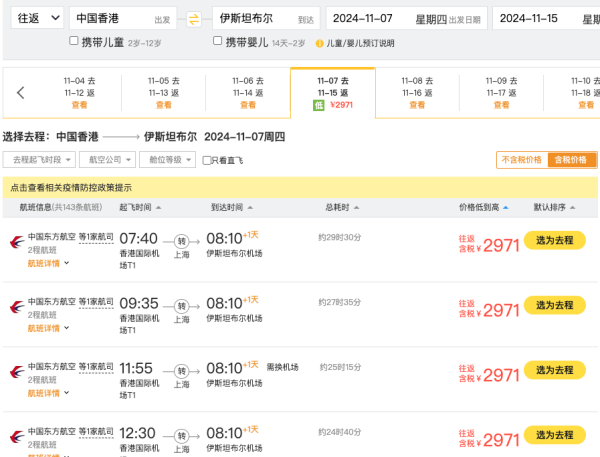
Task: Select 11-08 去 11-16 返 date tab
Action: [417, 93]
